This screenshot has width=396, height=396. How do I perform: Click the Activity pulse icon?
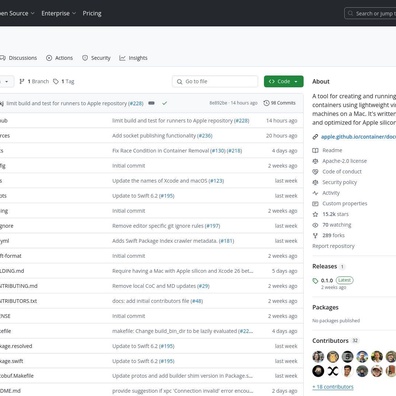pos(315,193)
